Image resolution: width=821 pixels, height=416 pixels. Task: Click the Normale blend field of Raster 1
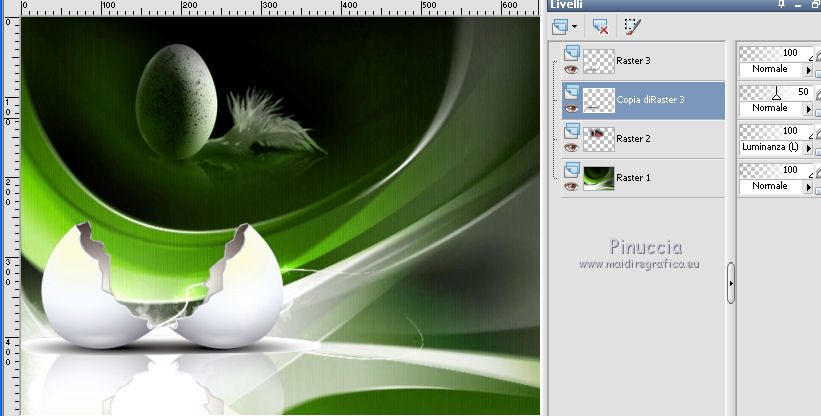pyautogui.click(x=771, y=187)
